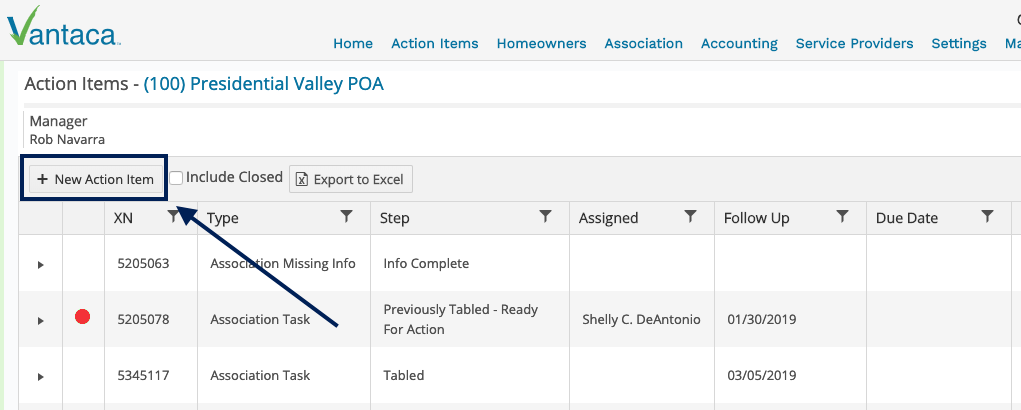Expand row 5205078 details arrow
The height and width of the screenshot is (410, 1021).
pos(40,320)
